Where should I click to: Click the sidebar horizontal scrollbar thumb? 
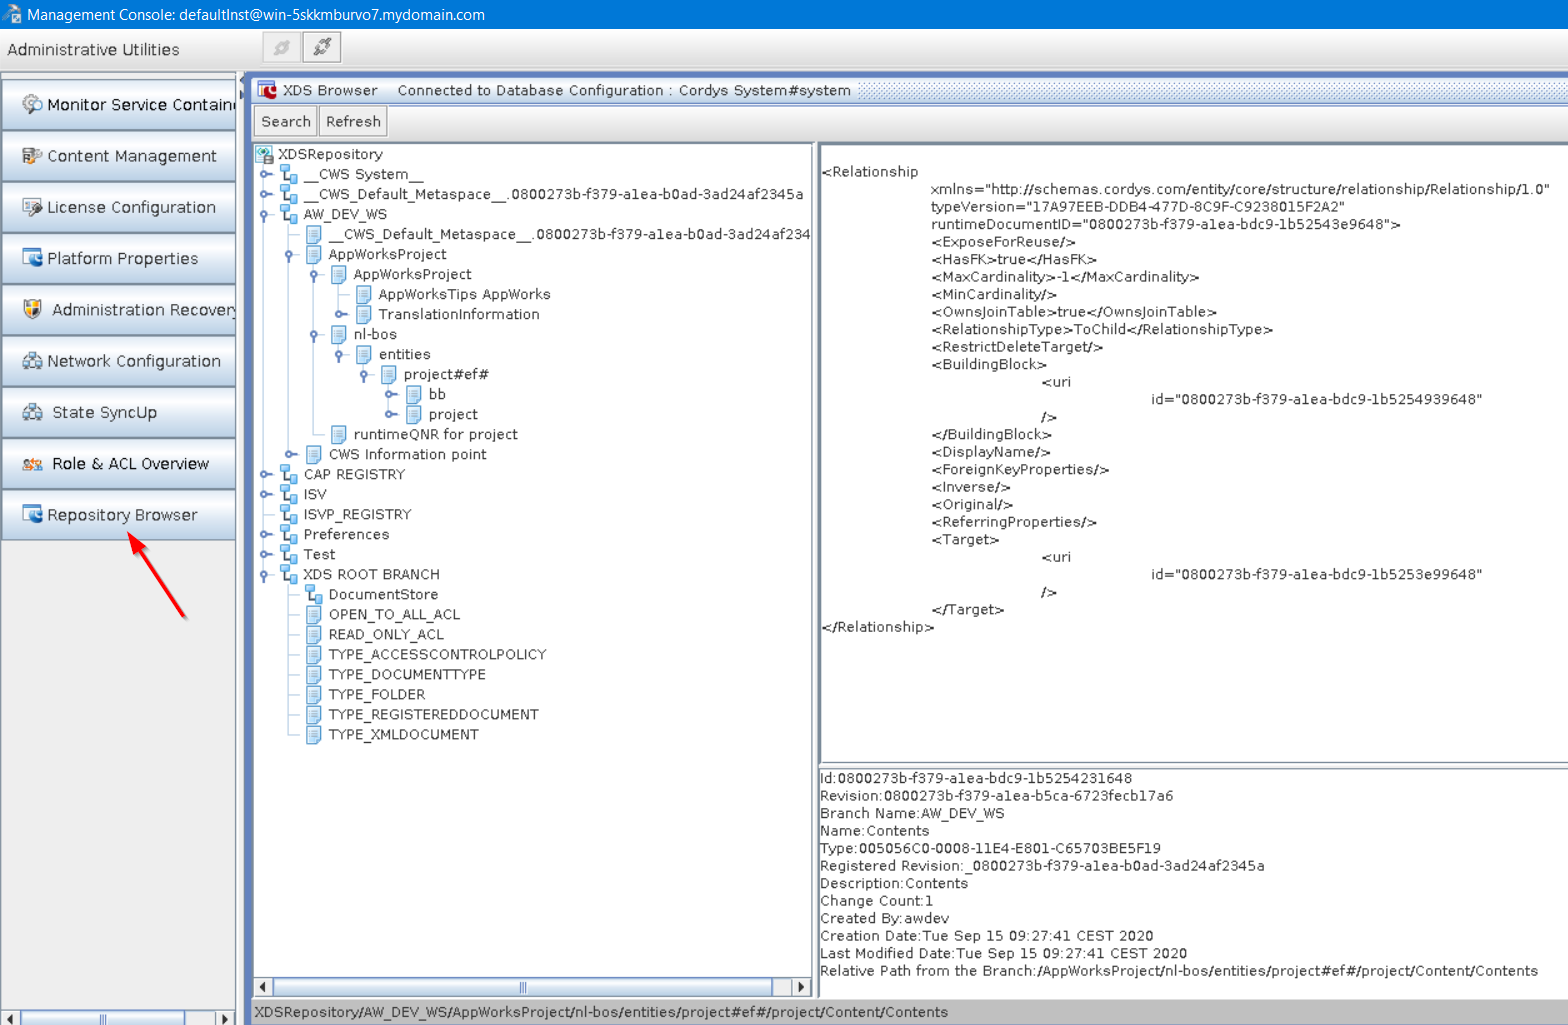tap(102, 1018)
